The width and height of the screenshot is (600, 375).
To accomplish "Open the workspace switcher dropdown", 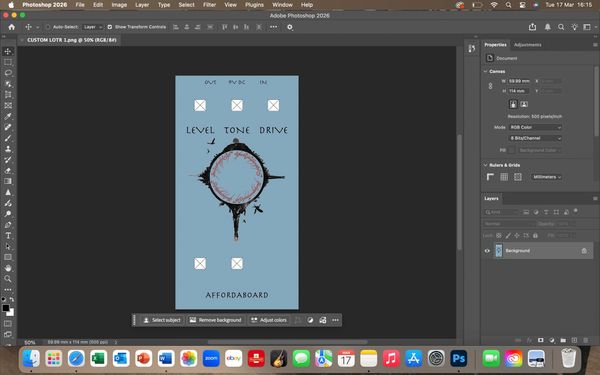I will click(x=589, y=27).
